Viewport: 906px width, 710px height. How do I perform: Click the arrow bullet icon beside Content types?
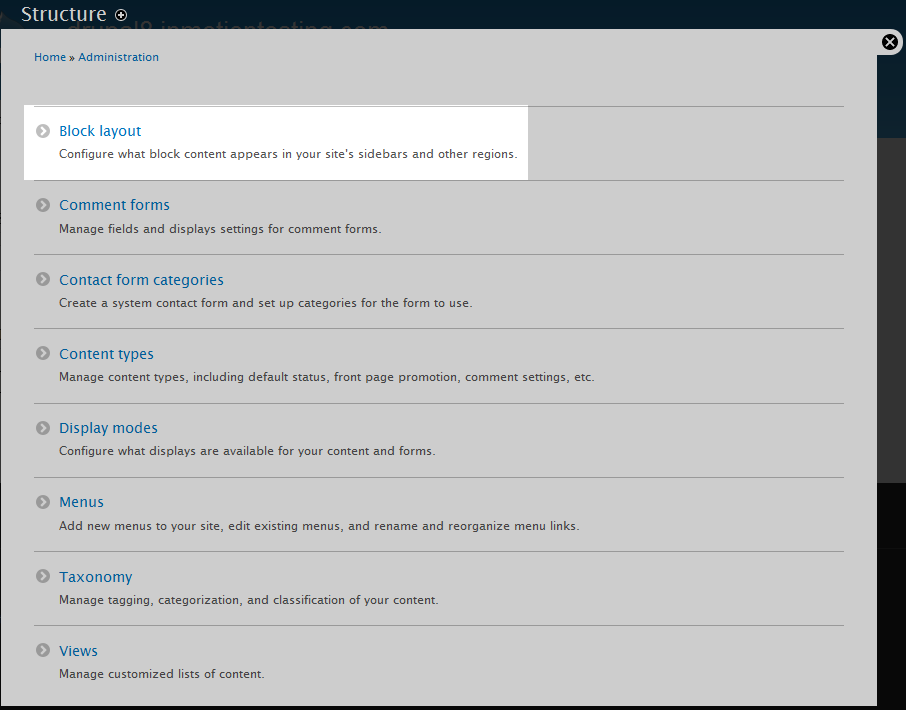[43, 353]
